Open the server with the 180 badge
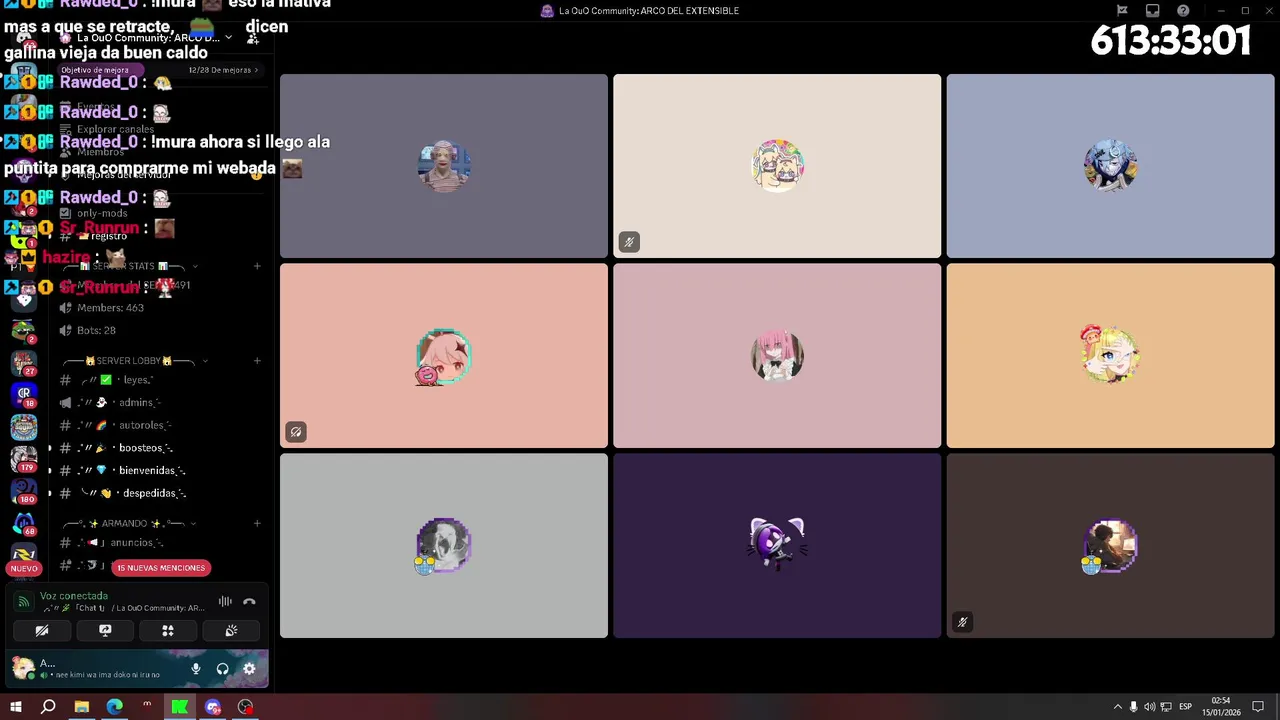1280x720 pixels. coord(24,491)
